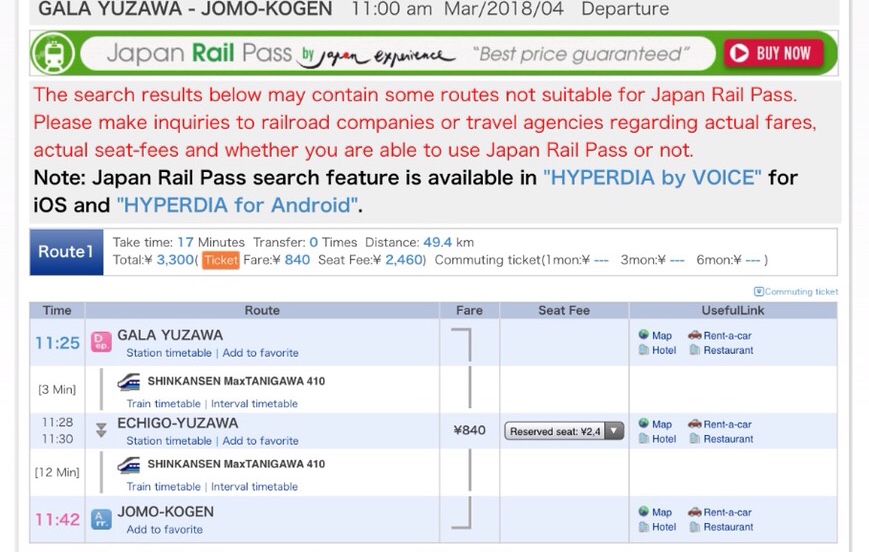Select the Route1 tab label
869x552 pixels.
click(66, 252)
